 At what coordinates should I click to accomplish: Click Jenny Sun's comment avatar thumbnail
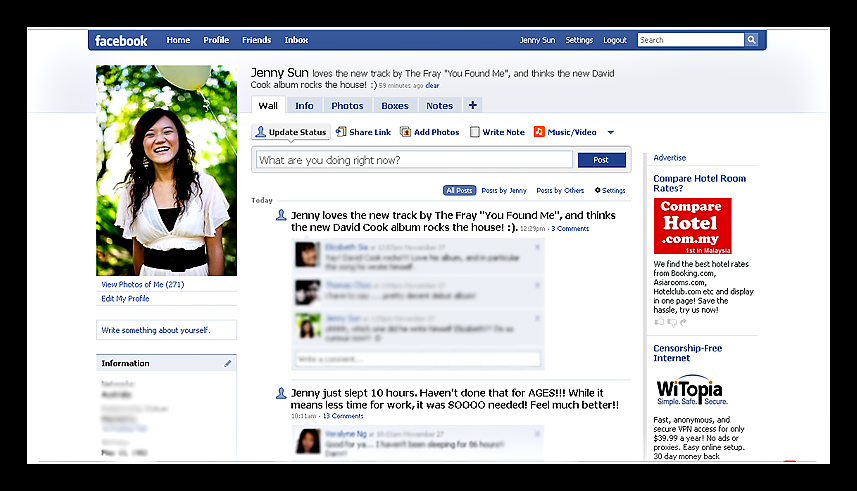click(307, 326)
